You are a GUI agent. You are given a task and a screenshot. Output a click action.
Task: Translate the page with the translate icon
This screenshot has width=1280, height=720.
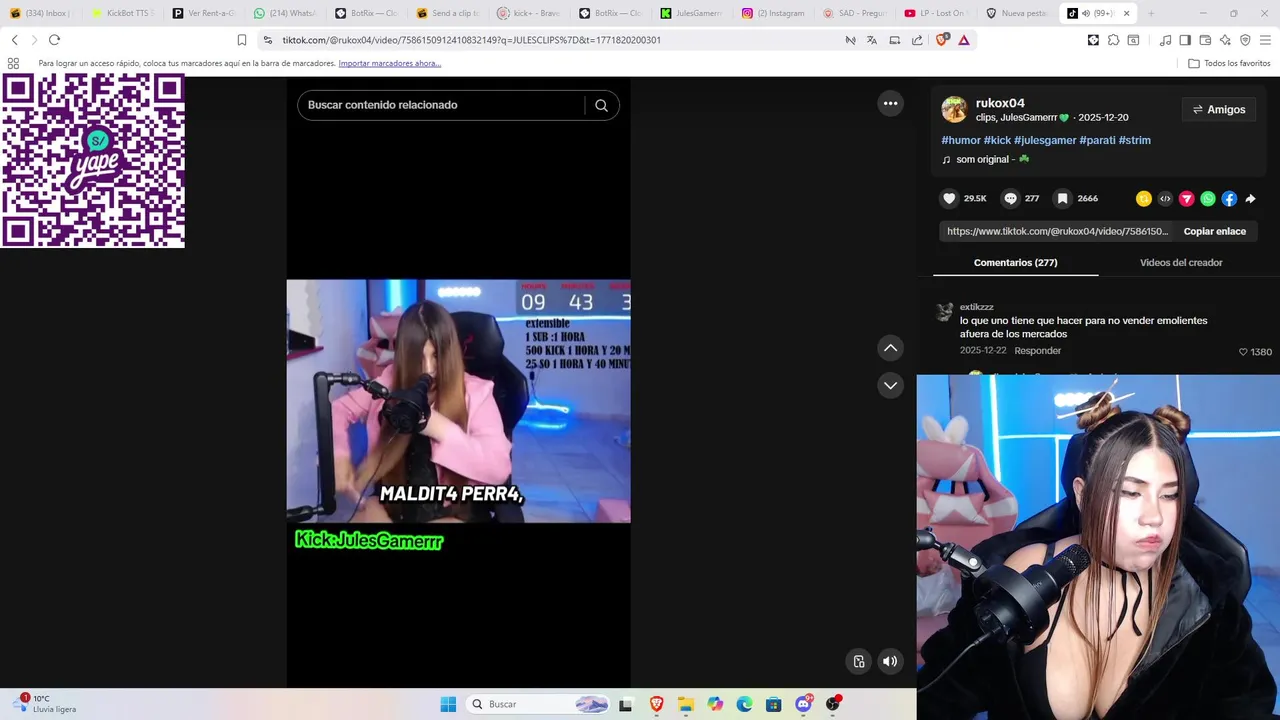pyautogui.click(x=872, y=40)
